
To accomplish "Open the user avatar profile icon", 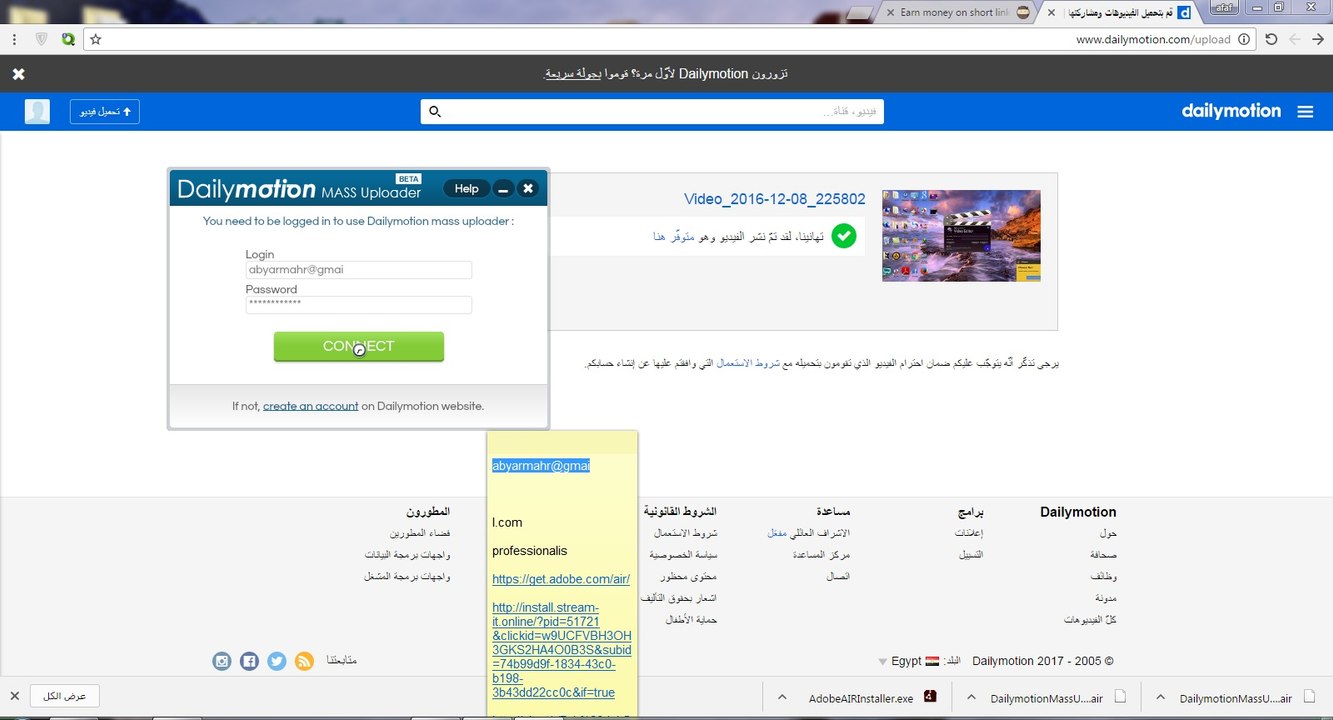I will point(37,112).
